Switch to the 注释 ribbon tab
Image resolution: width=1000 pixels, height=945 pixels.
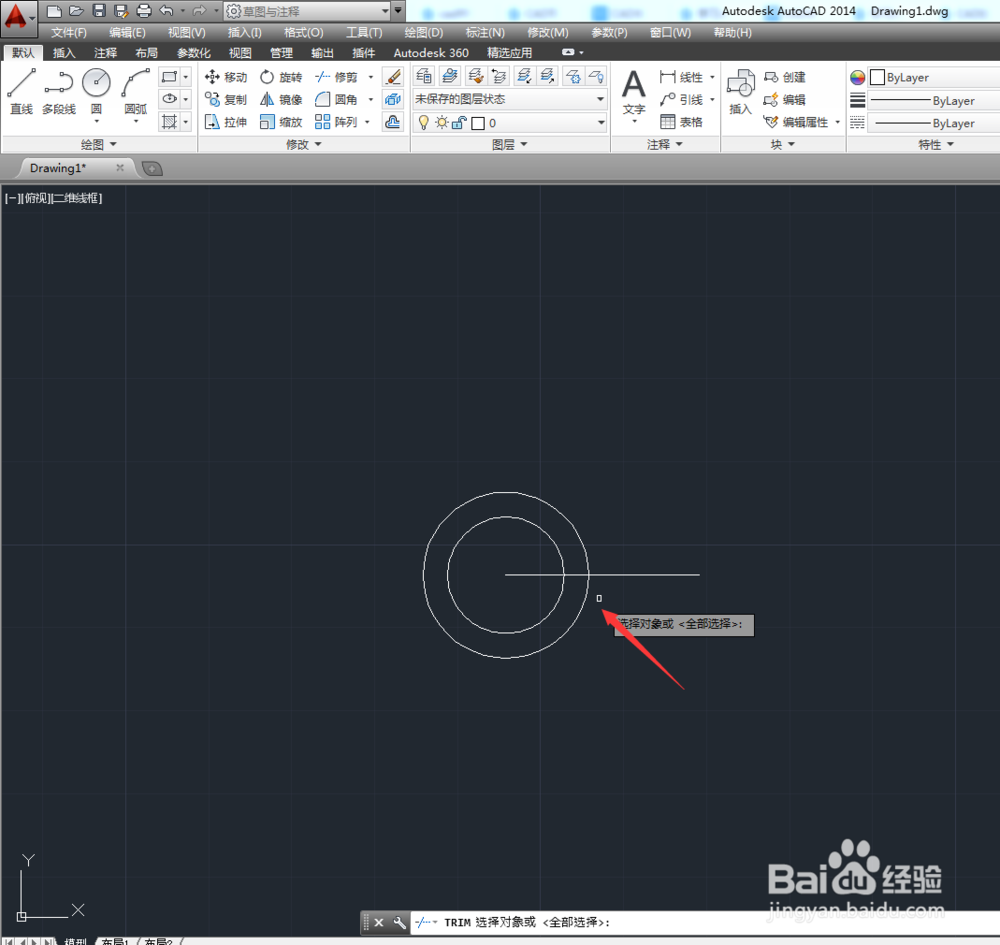pos(105,53)
